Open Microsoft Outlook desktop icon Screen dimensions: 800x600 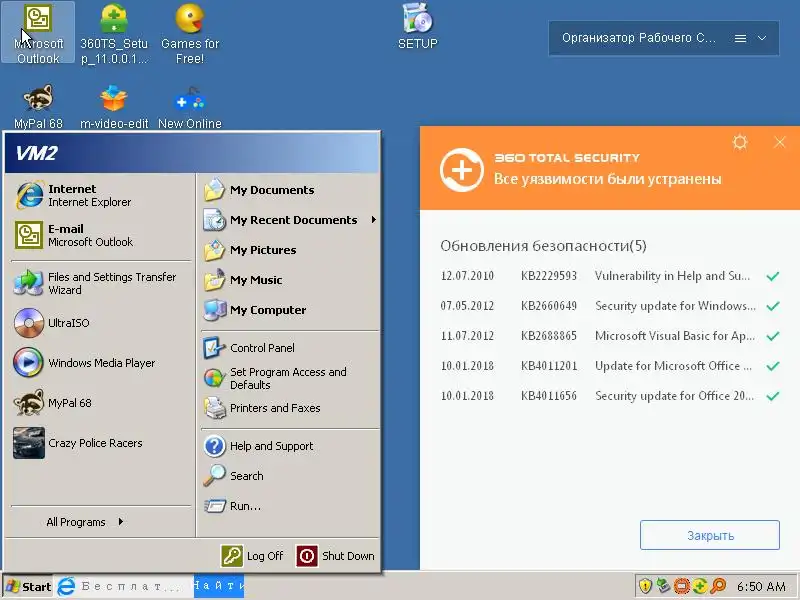coord(38,33)
